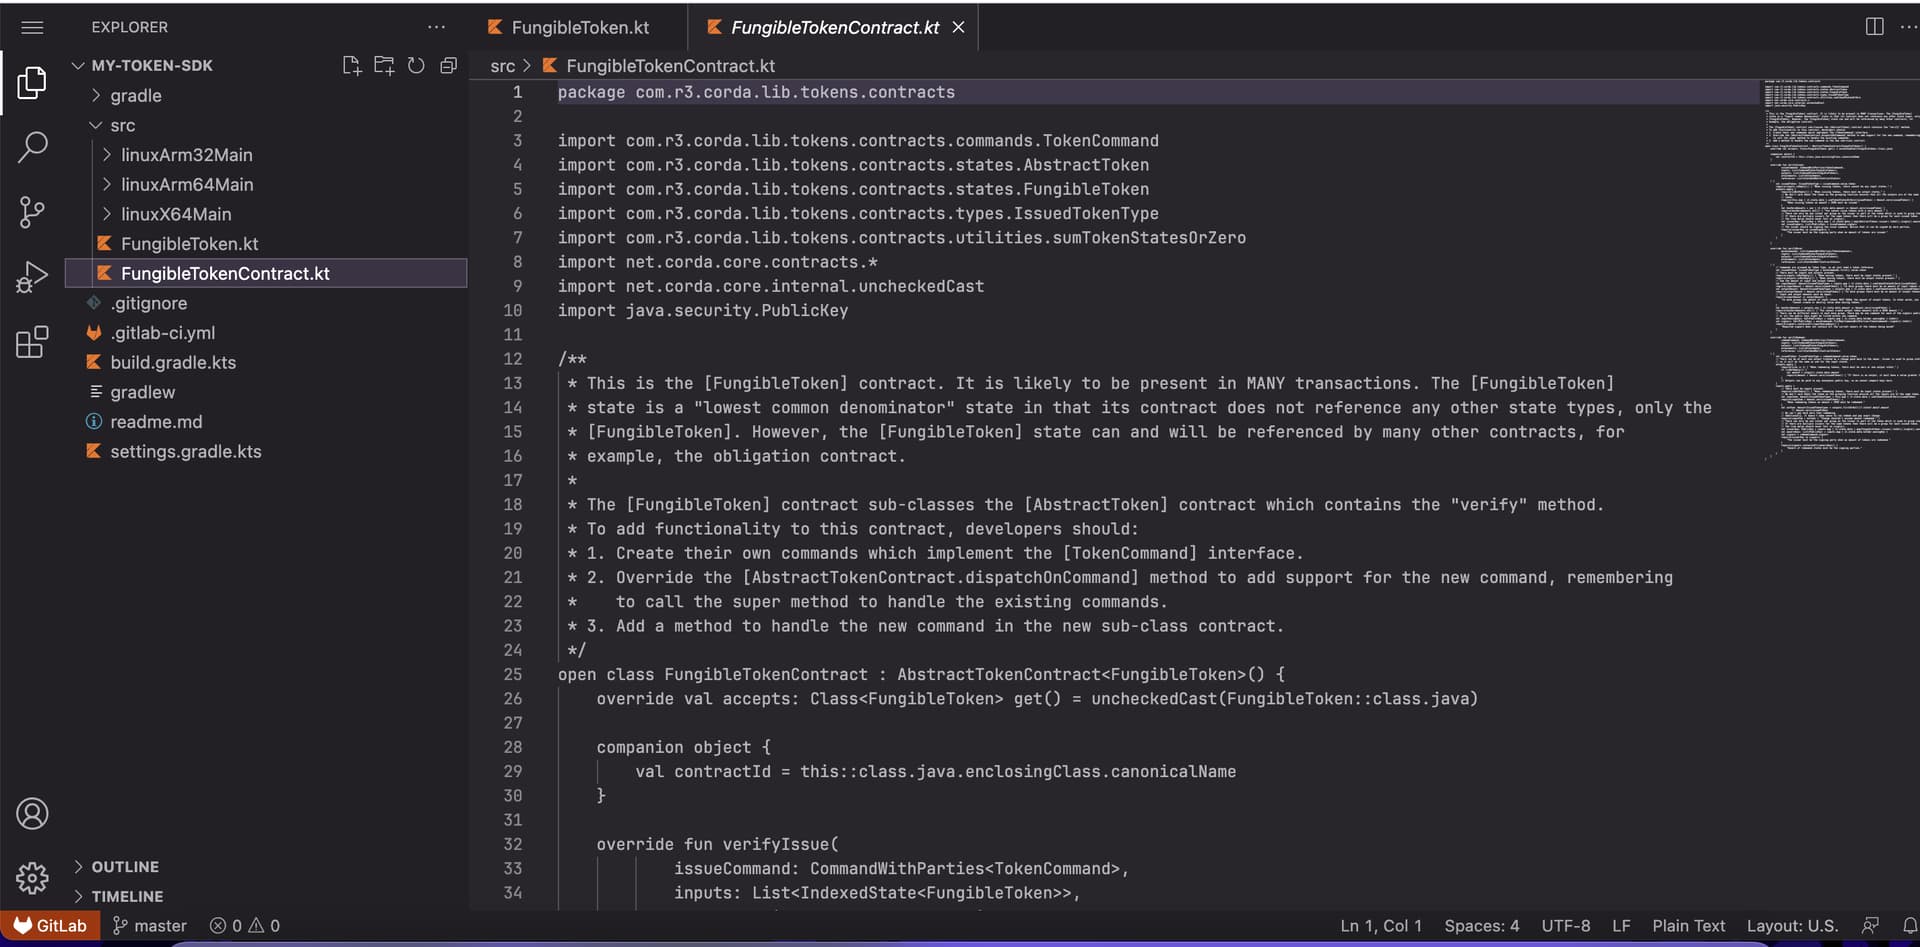
Task: Open the Run and Debug view icon
Action: (x=31, y=276)
